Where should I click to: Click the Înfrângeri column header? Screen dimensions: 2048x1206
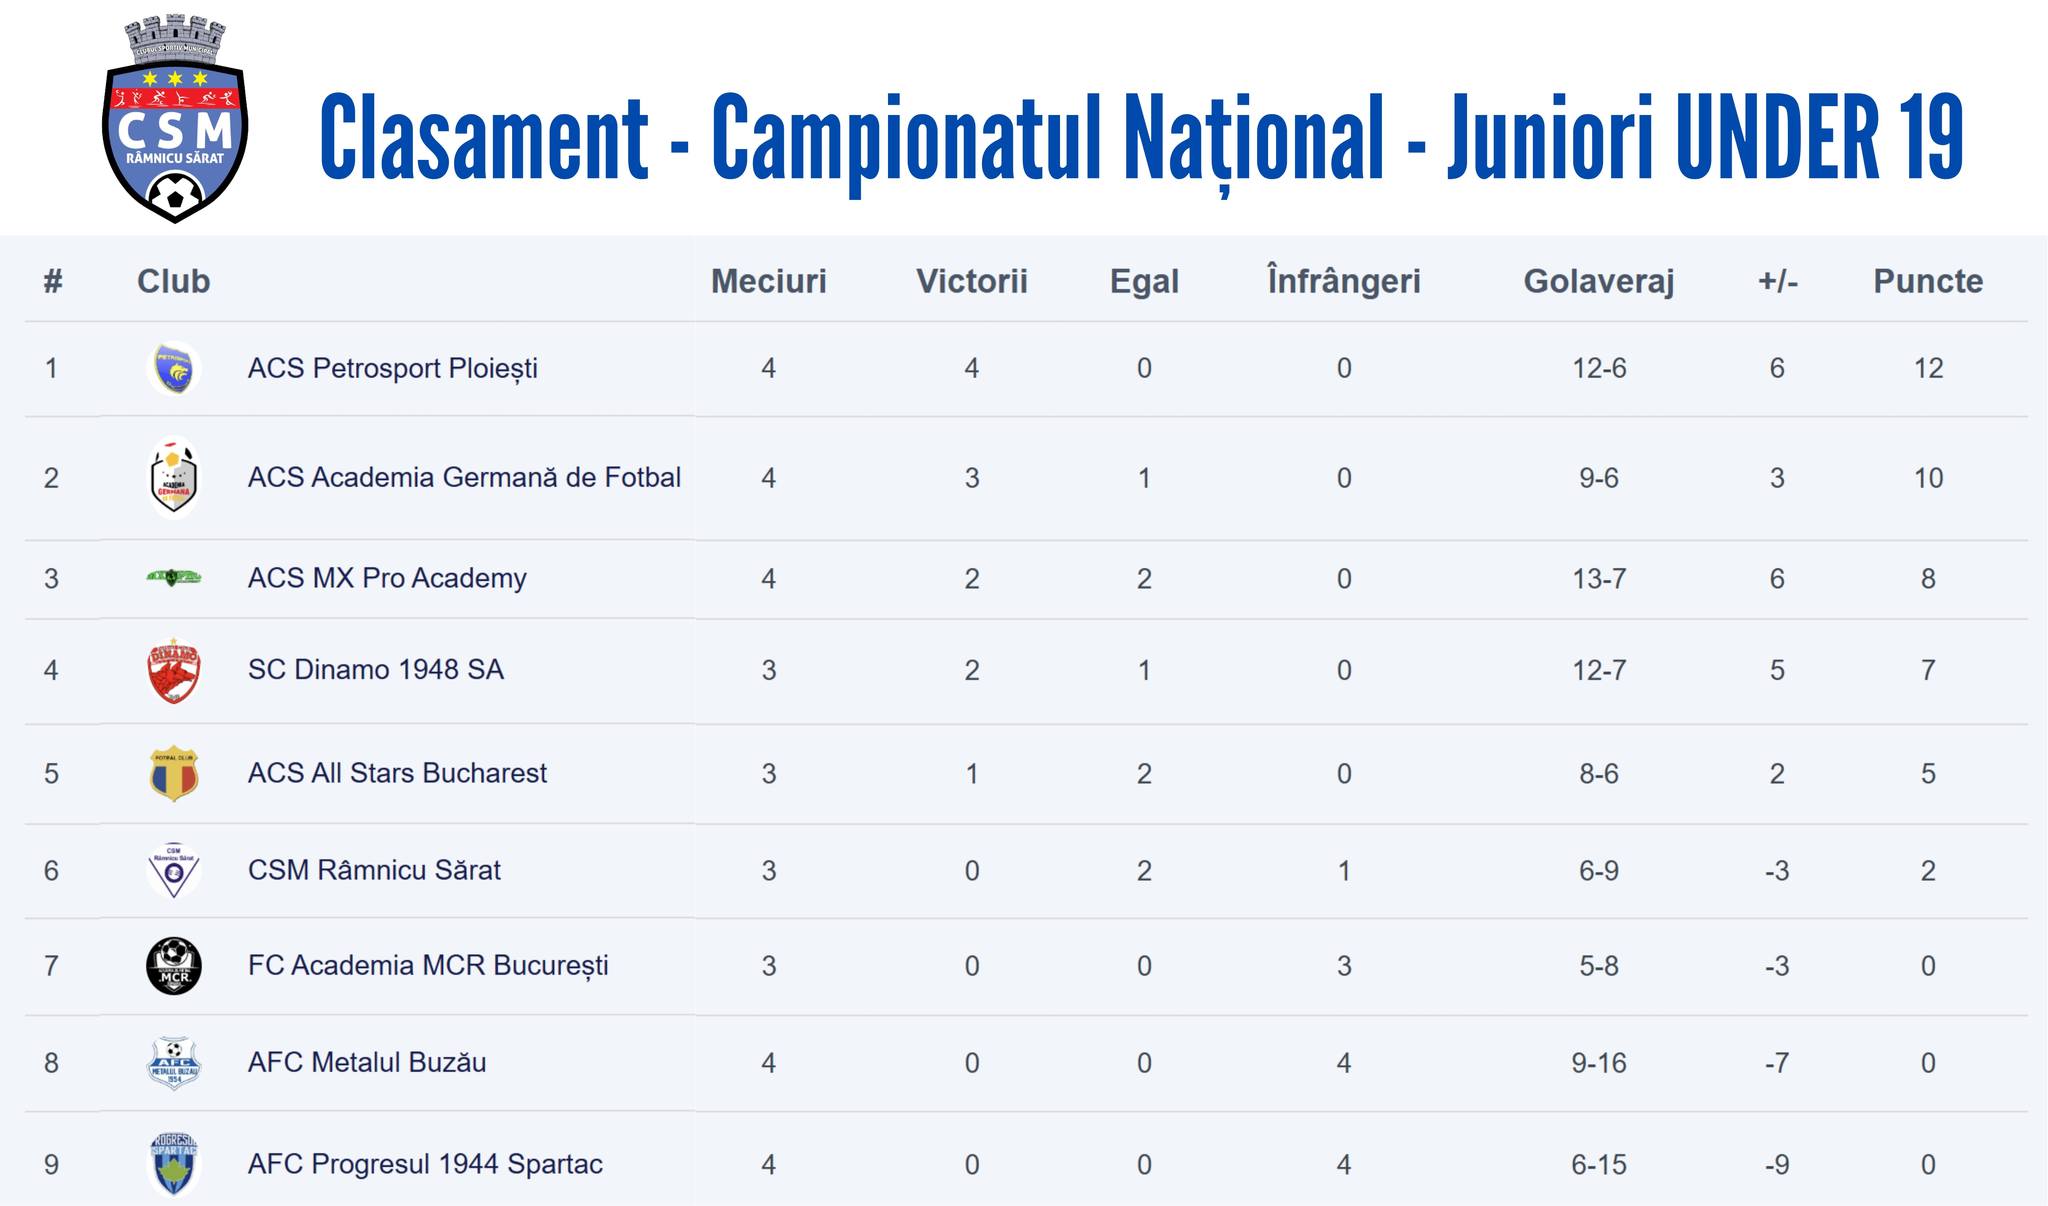point(1343,281)
